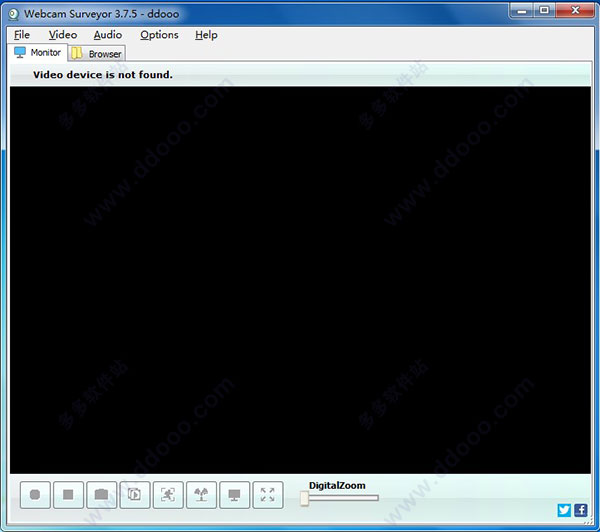Click the DigitalZoom label
Viewport: 600px width, 532px height.
tap(337, 485)
